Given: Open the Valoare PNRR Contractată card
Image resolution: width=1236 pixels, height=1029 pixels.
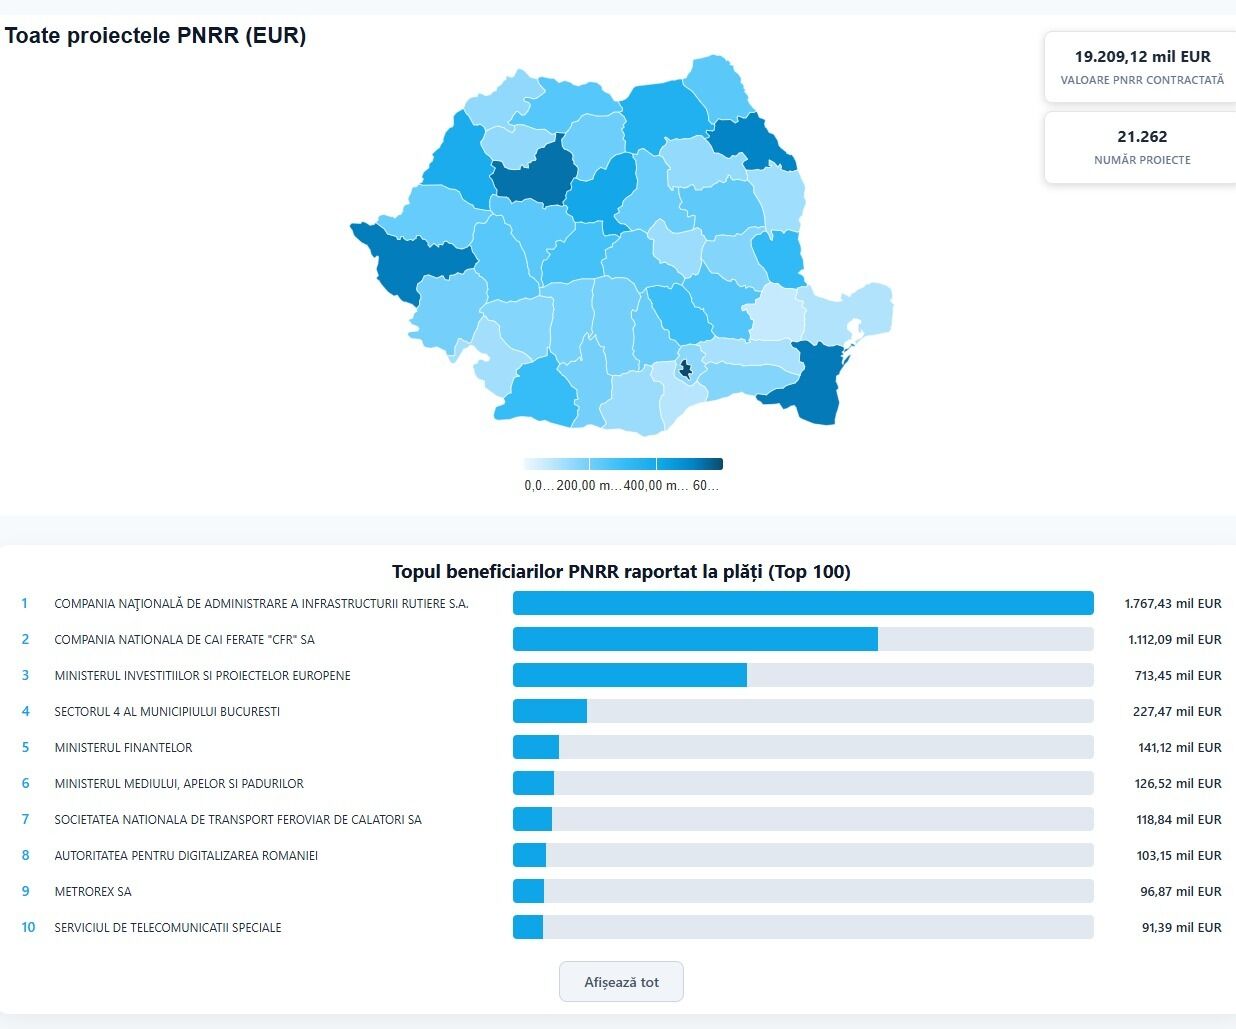Looking at the screenshot, I should pos(1141,67).
